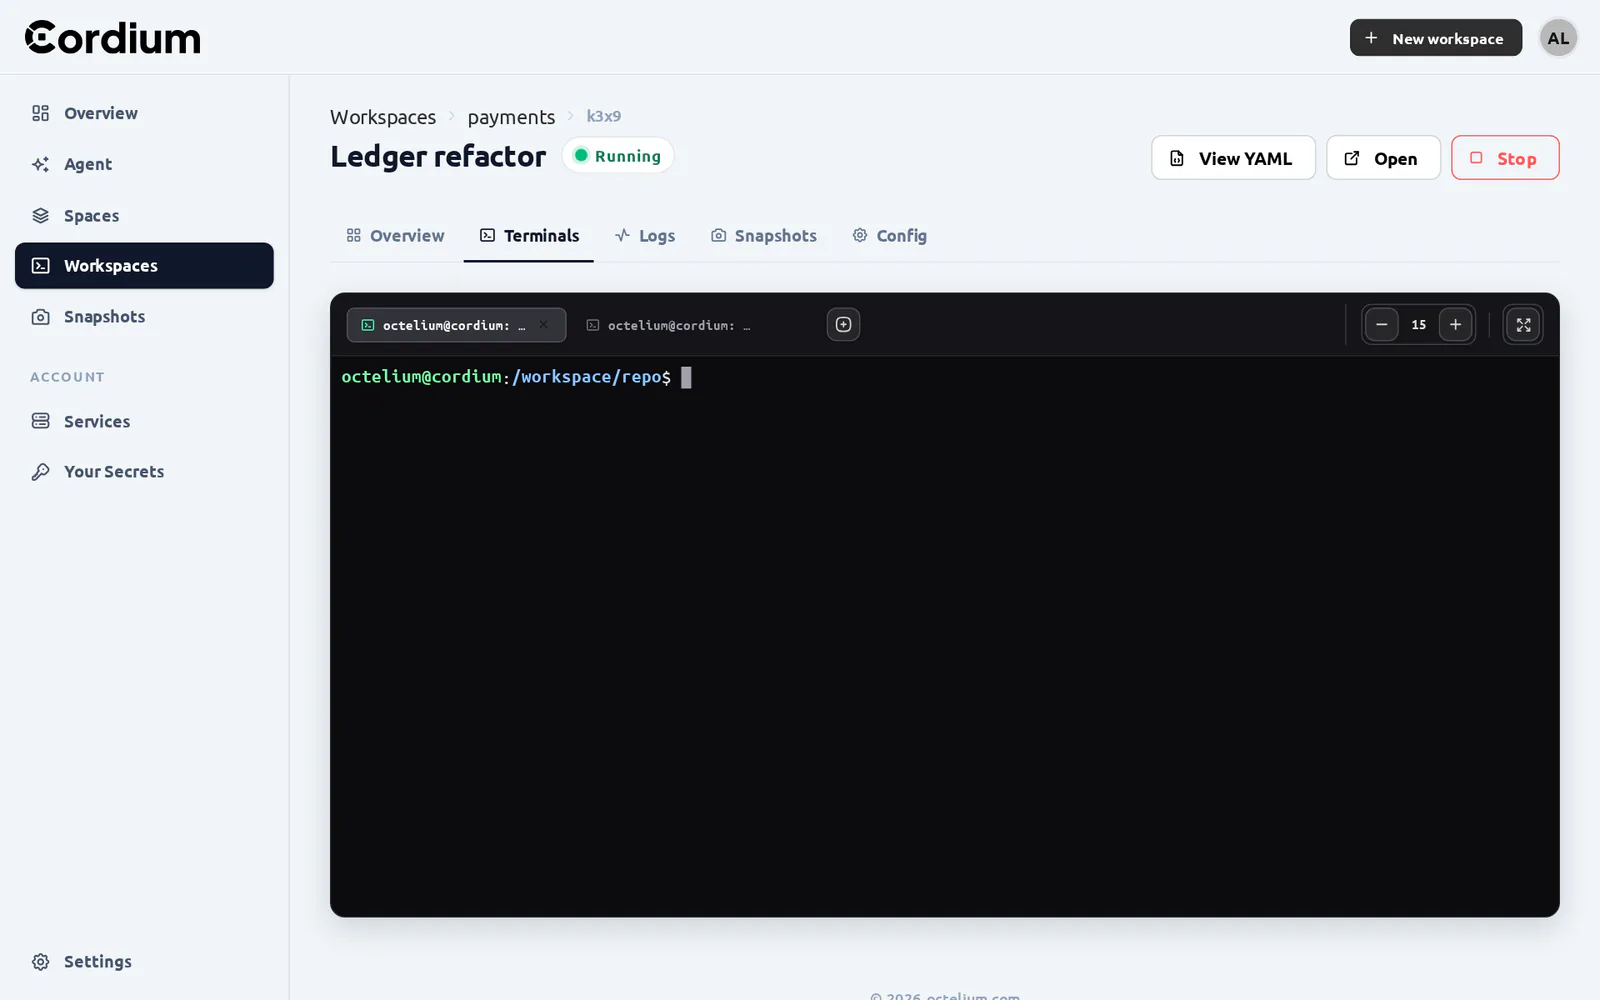
Task: Increase the terminal font size
Action: [x=1455, y=324]
